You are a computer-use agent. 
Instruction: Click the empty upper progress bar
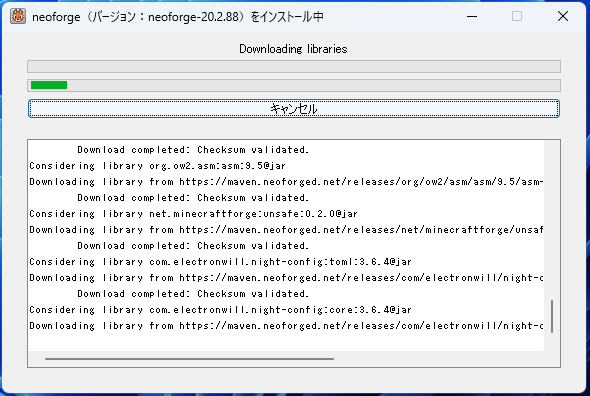pyautogui.click(x=294, y=66)
